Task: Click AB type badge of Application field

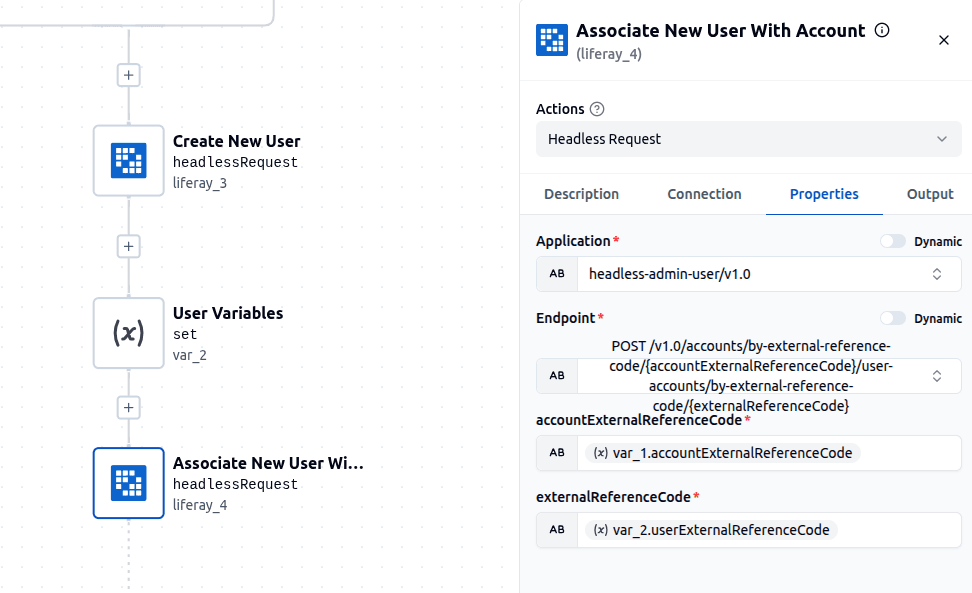Action: [557, 274]
